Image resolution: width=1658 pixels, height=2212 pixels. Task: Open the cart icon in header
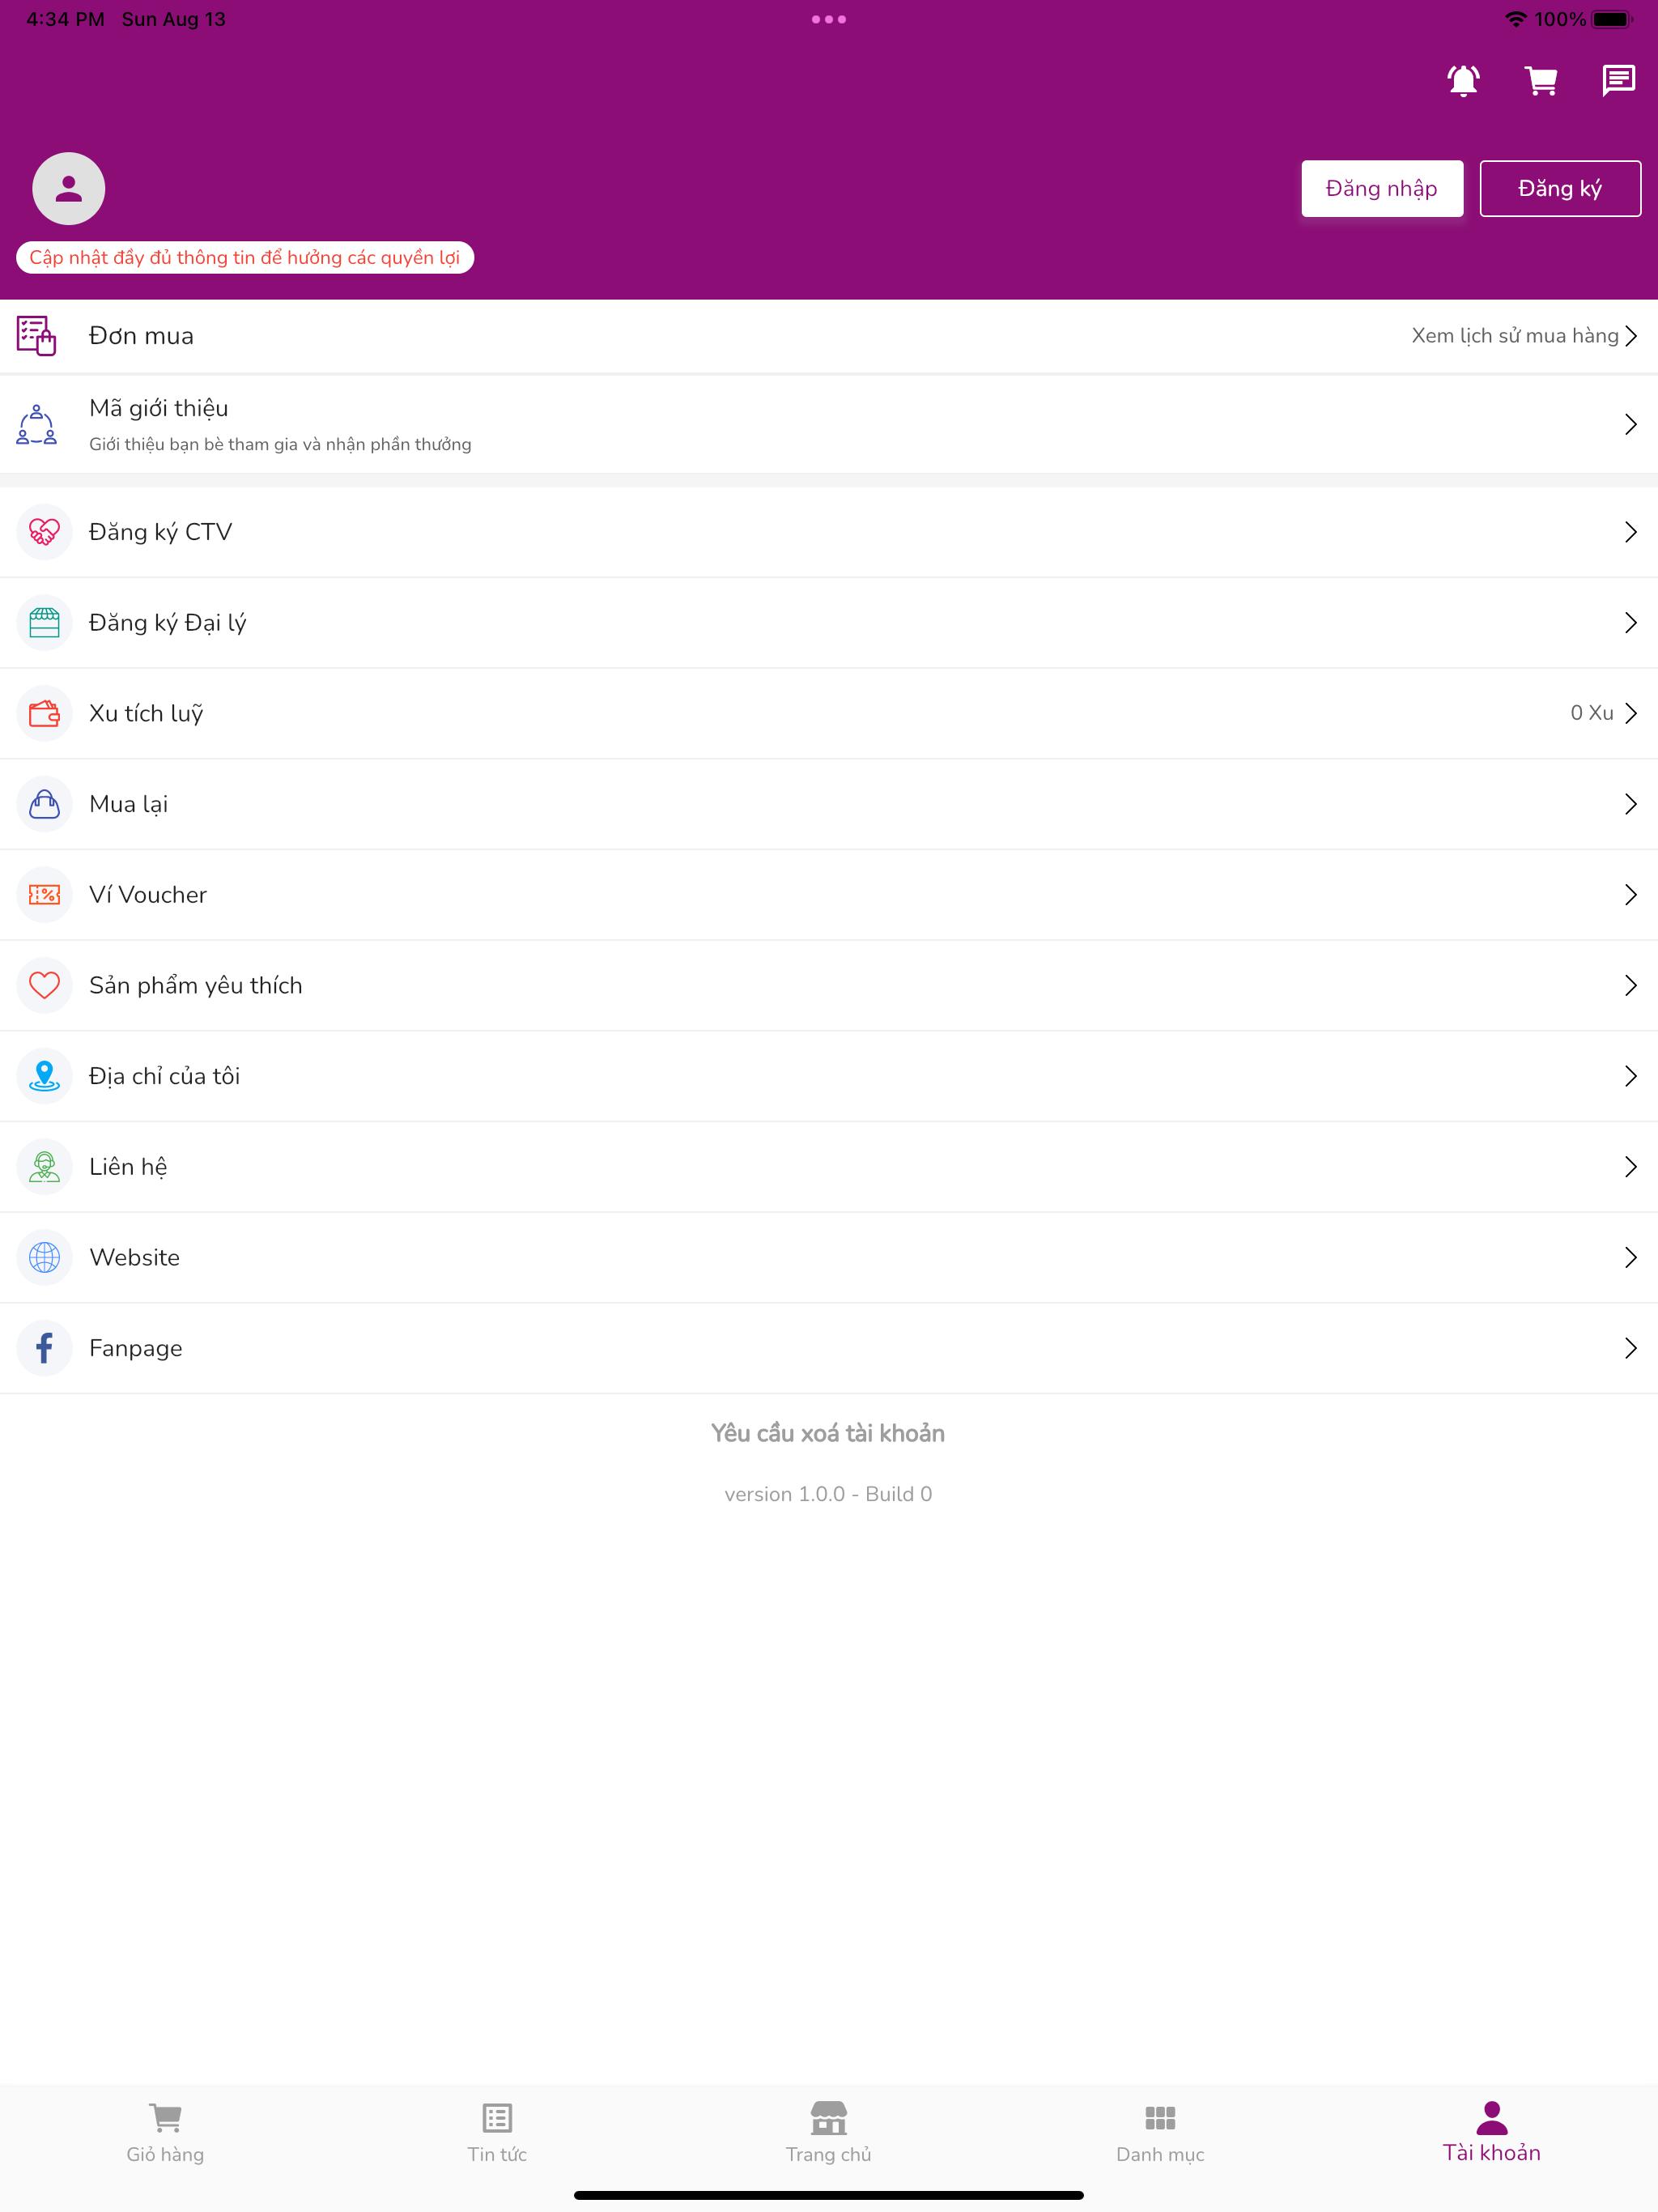(x=1541, y=80)
